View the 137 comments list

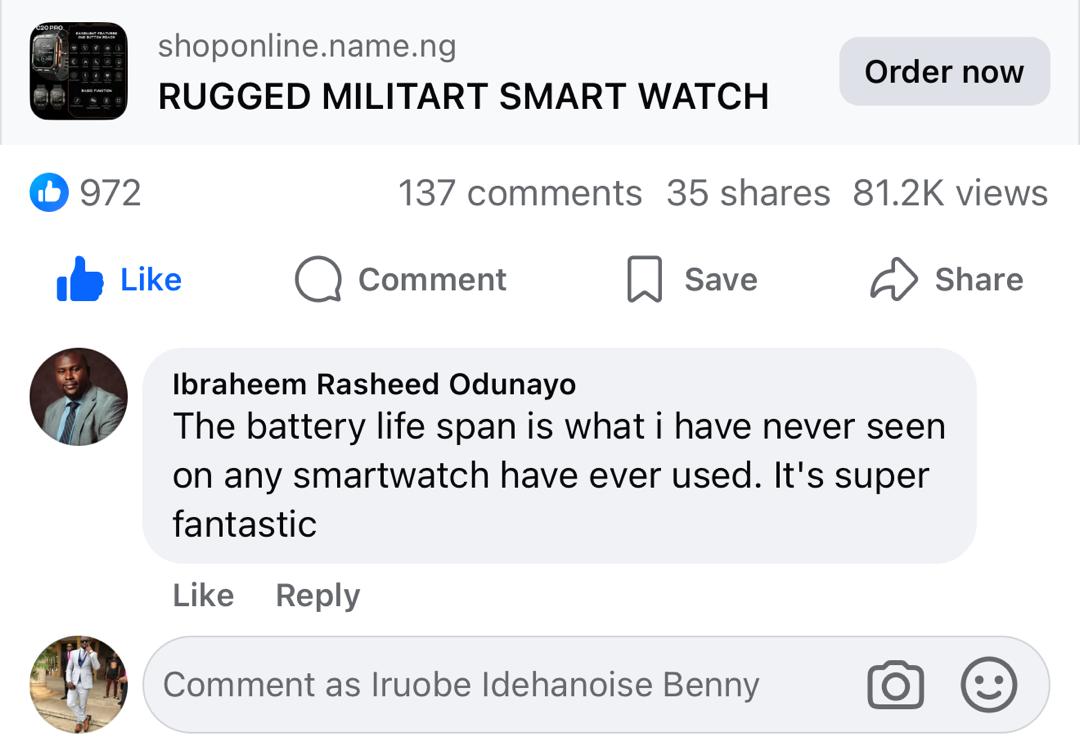(520, 193)
